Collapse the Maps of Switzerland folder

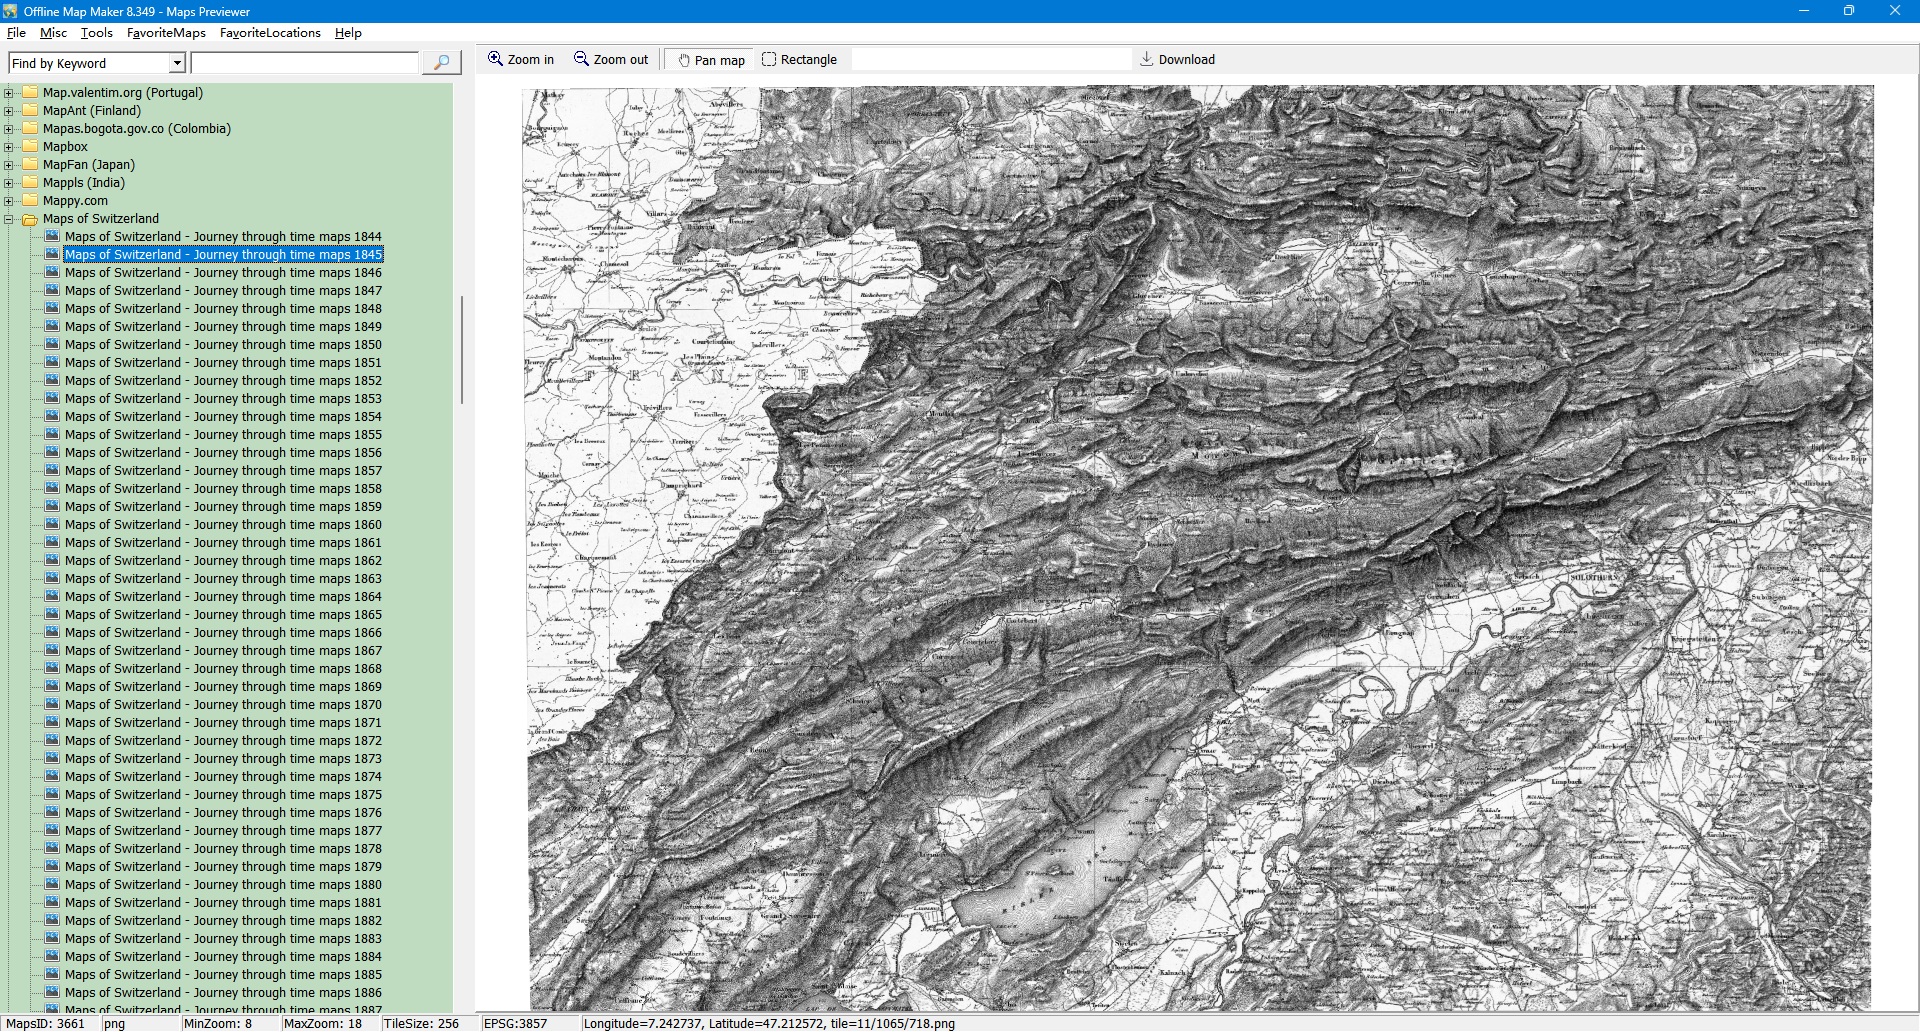pyautogui.click(x=9, y=219)
